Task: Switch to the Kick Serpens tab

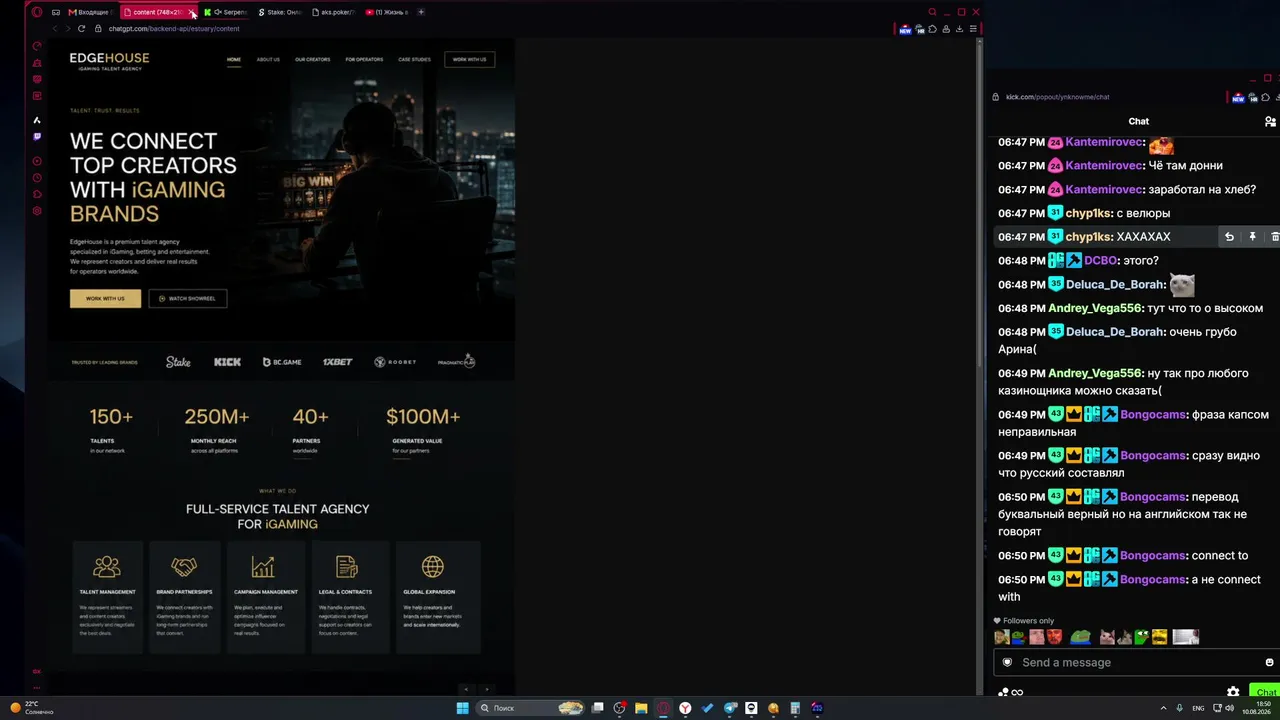Action: (x=227, y=12)
